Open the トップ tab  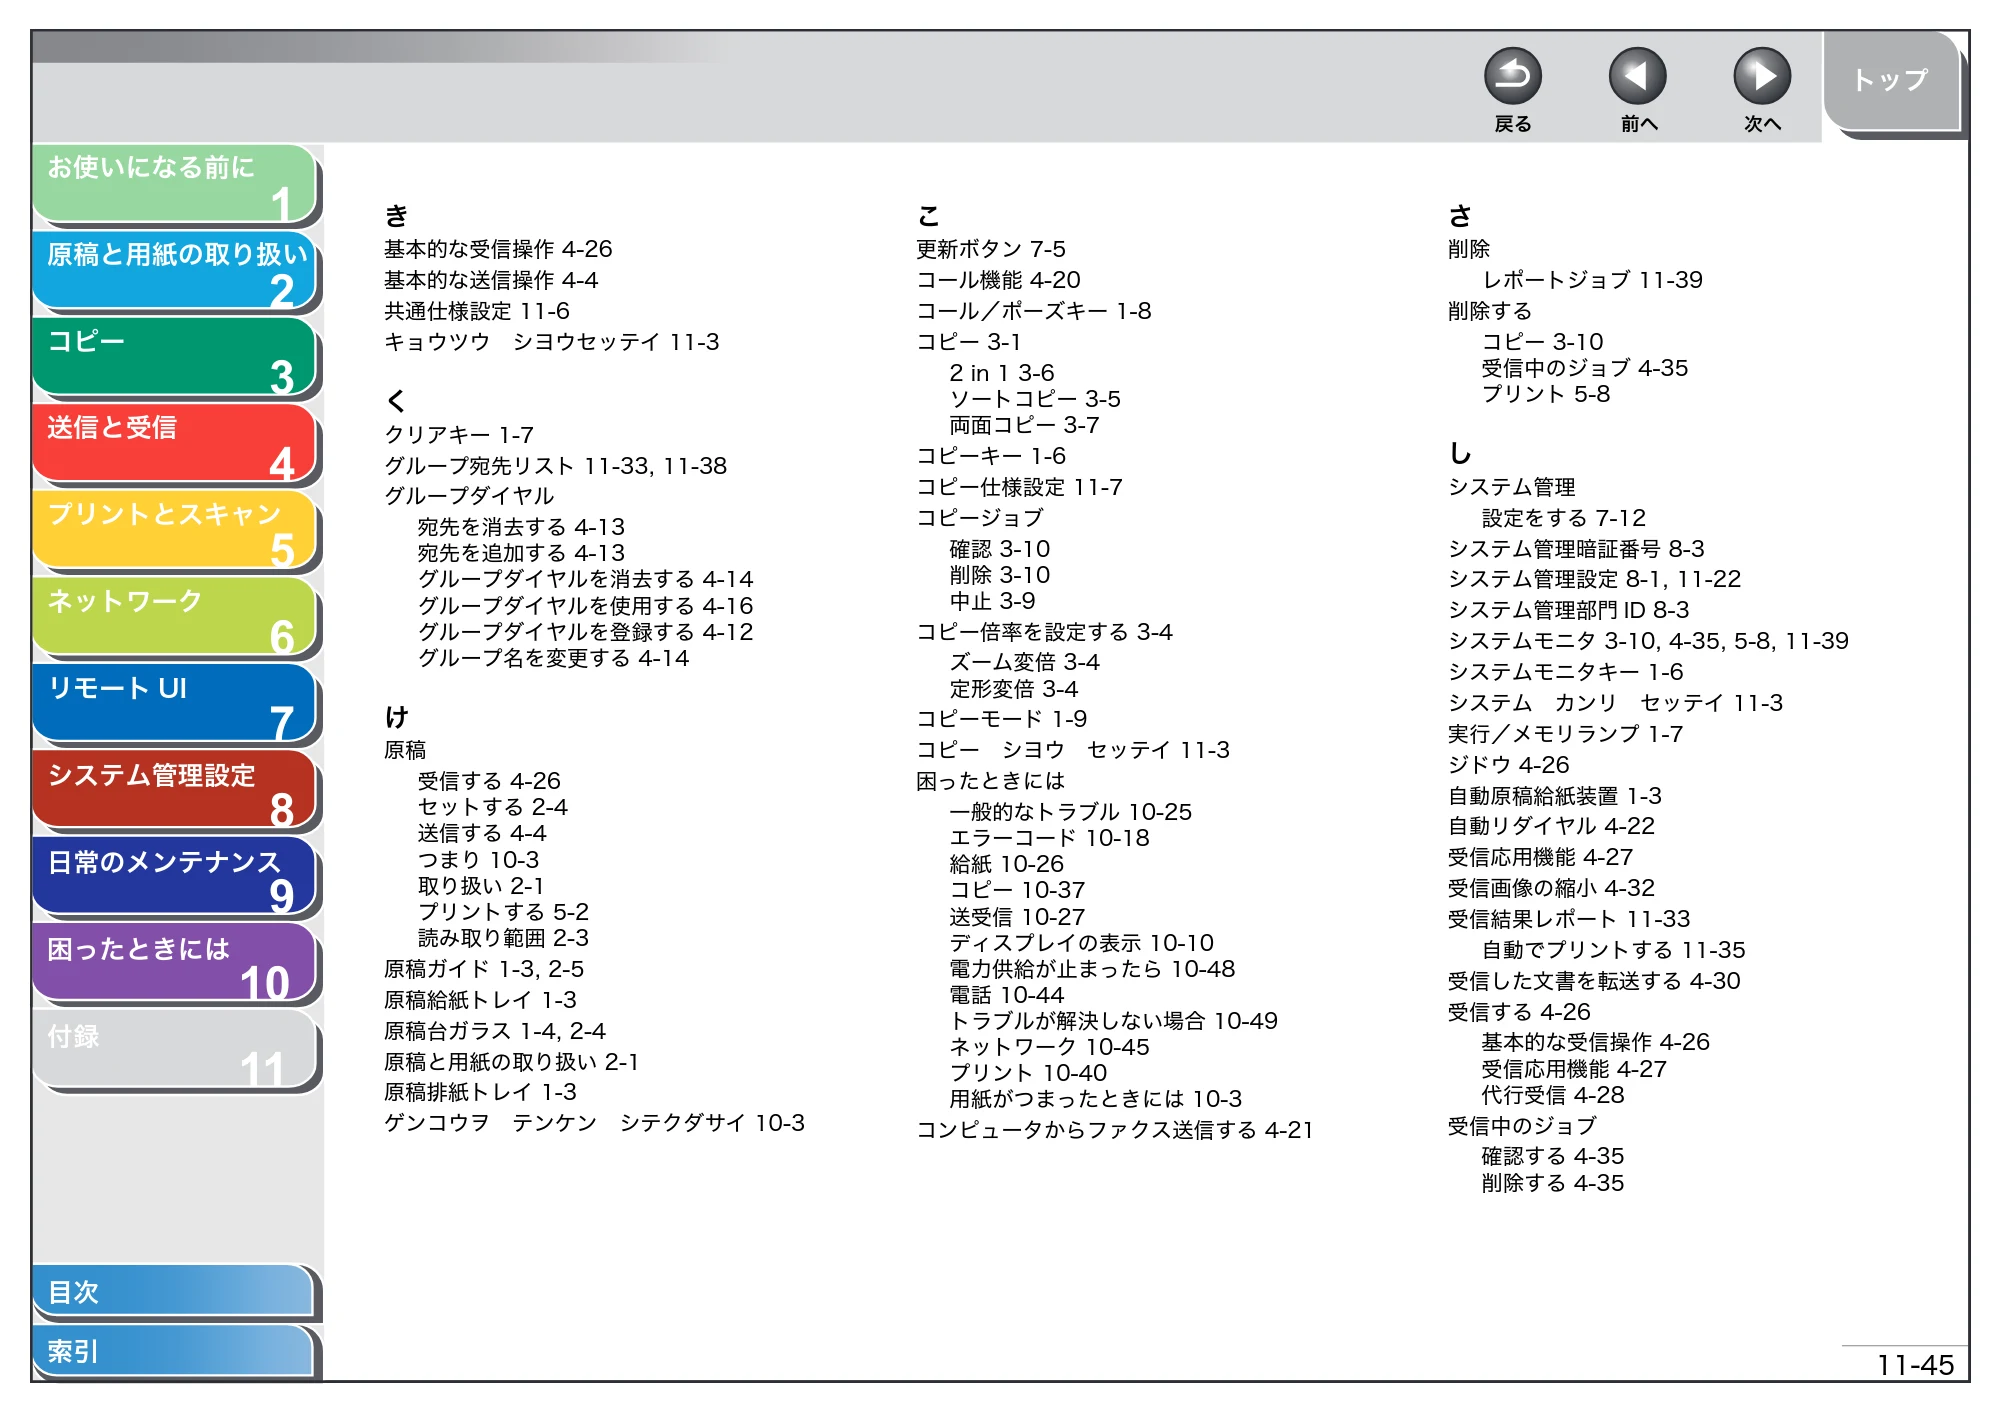(x=1890, y=81)
